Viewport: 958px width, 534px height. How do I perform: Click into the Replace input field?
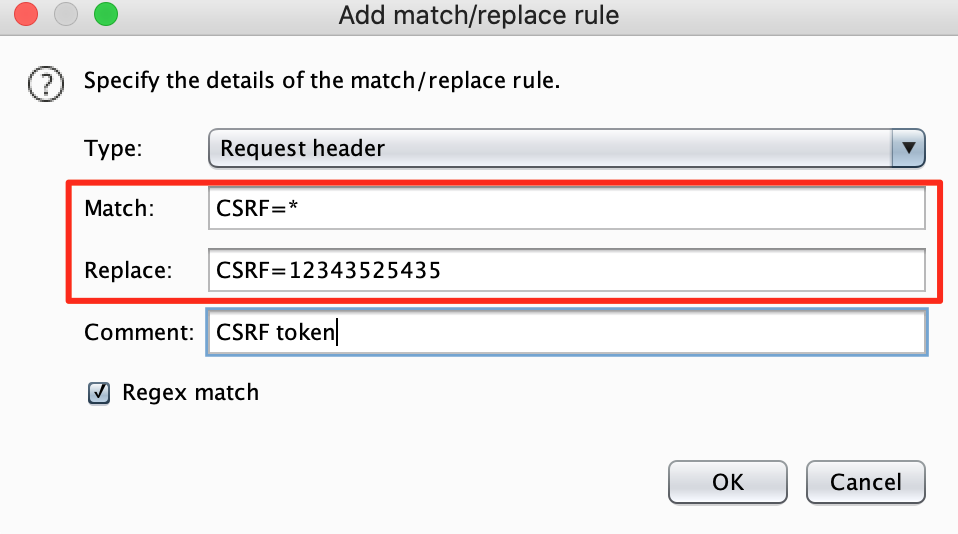coord(566,270)
